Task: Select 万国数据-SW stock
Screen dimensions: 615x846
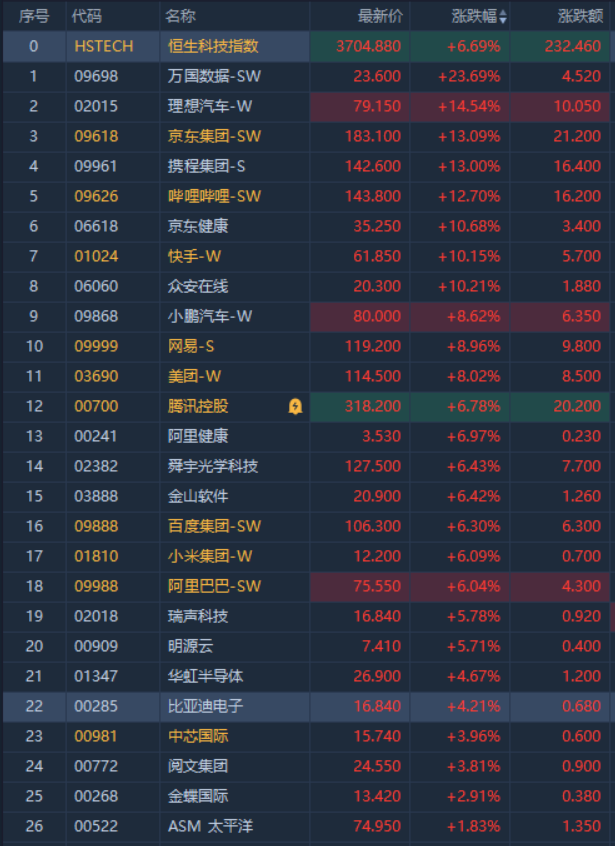Action: (214, 76)
